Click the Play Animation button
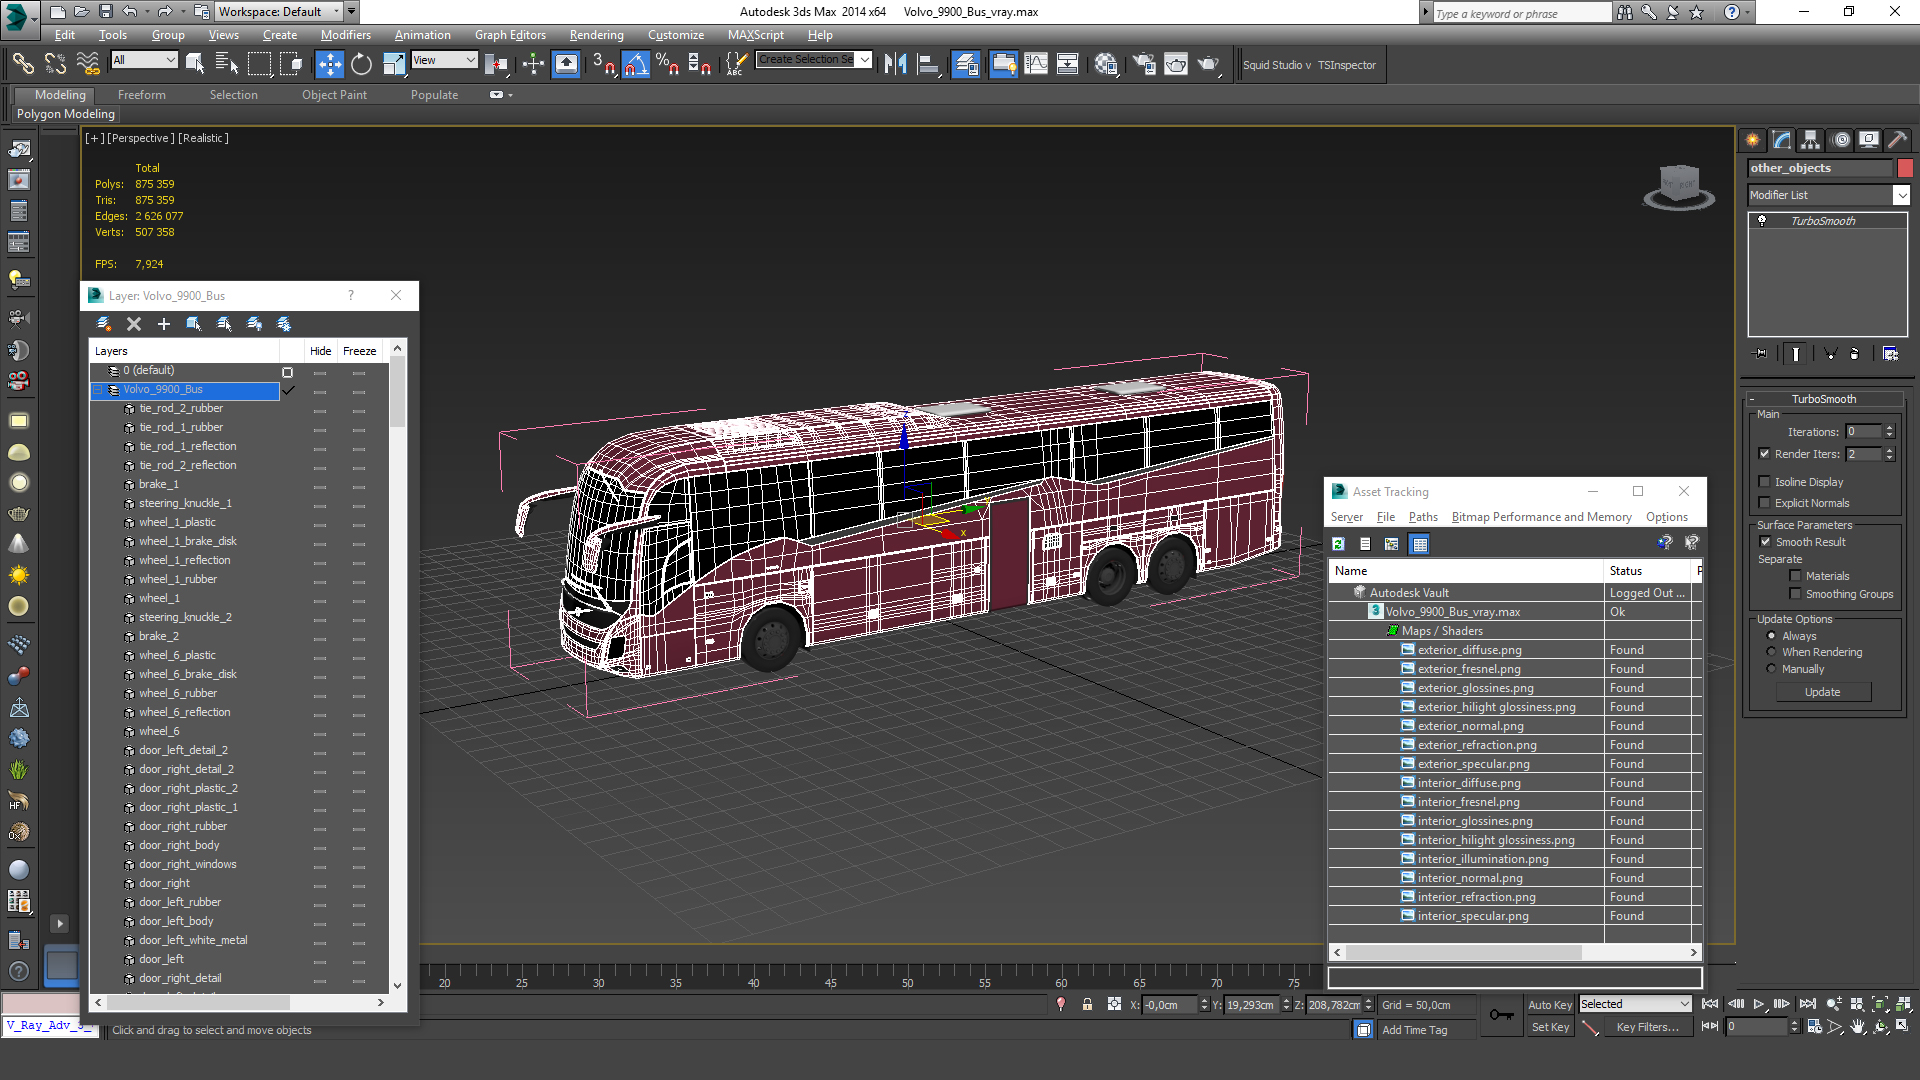1920x1080 pixels. (x=1759, y=1004)
